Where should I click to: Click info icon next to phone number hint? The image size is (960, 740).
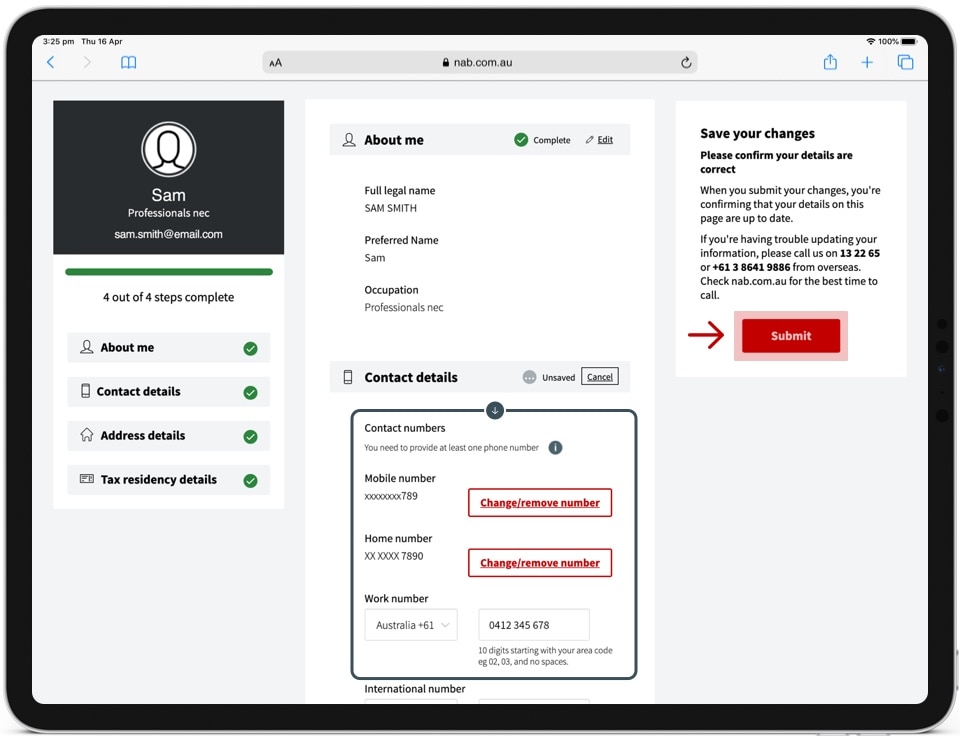555,448
